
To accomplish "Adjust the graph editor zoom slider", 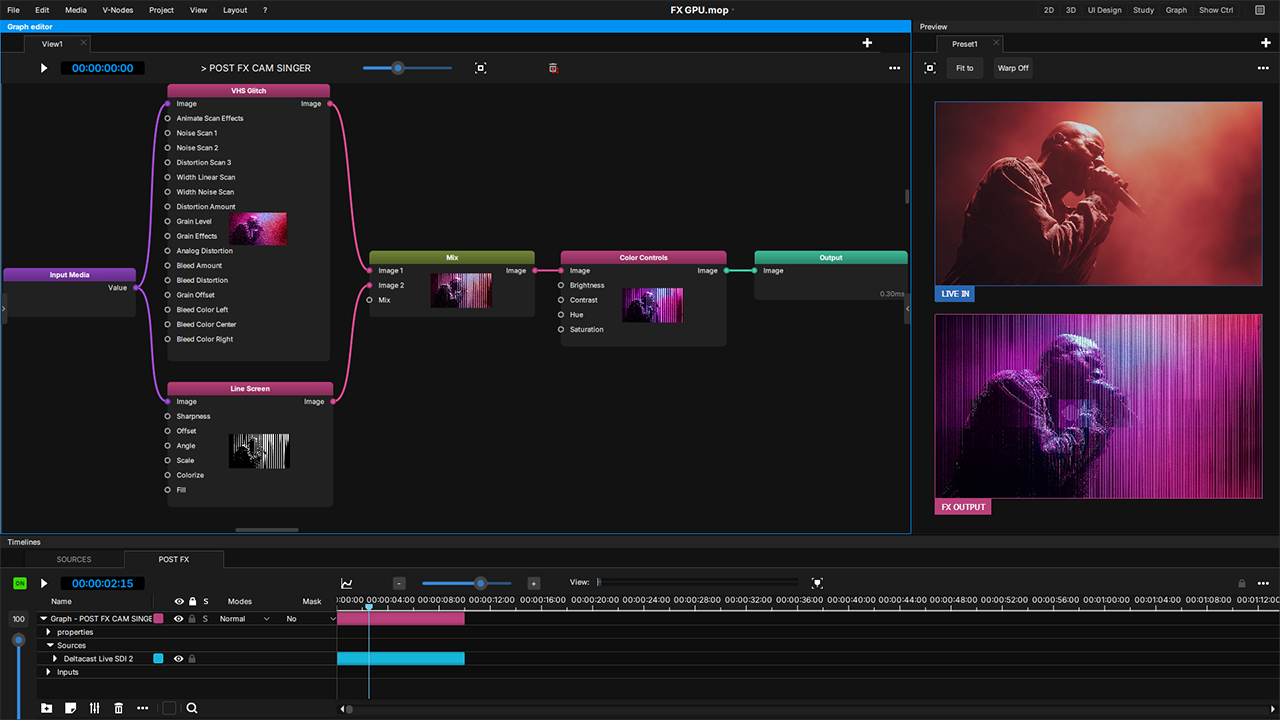I will (398, 68).
